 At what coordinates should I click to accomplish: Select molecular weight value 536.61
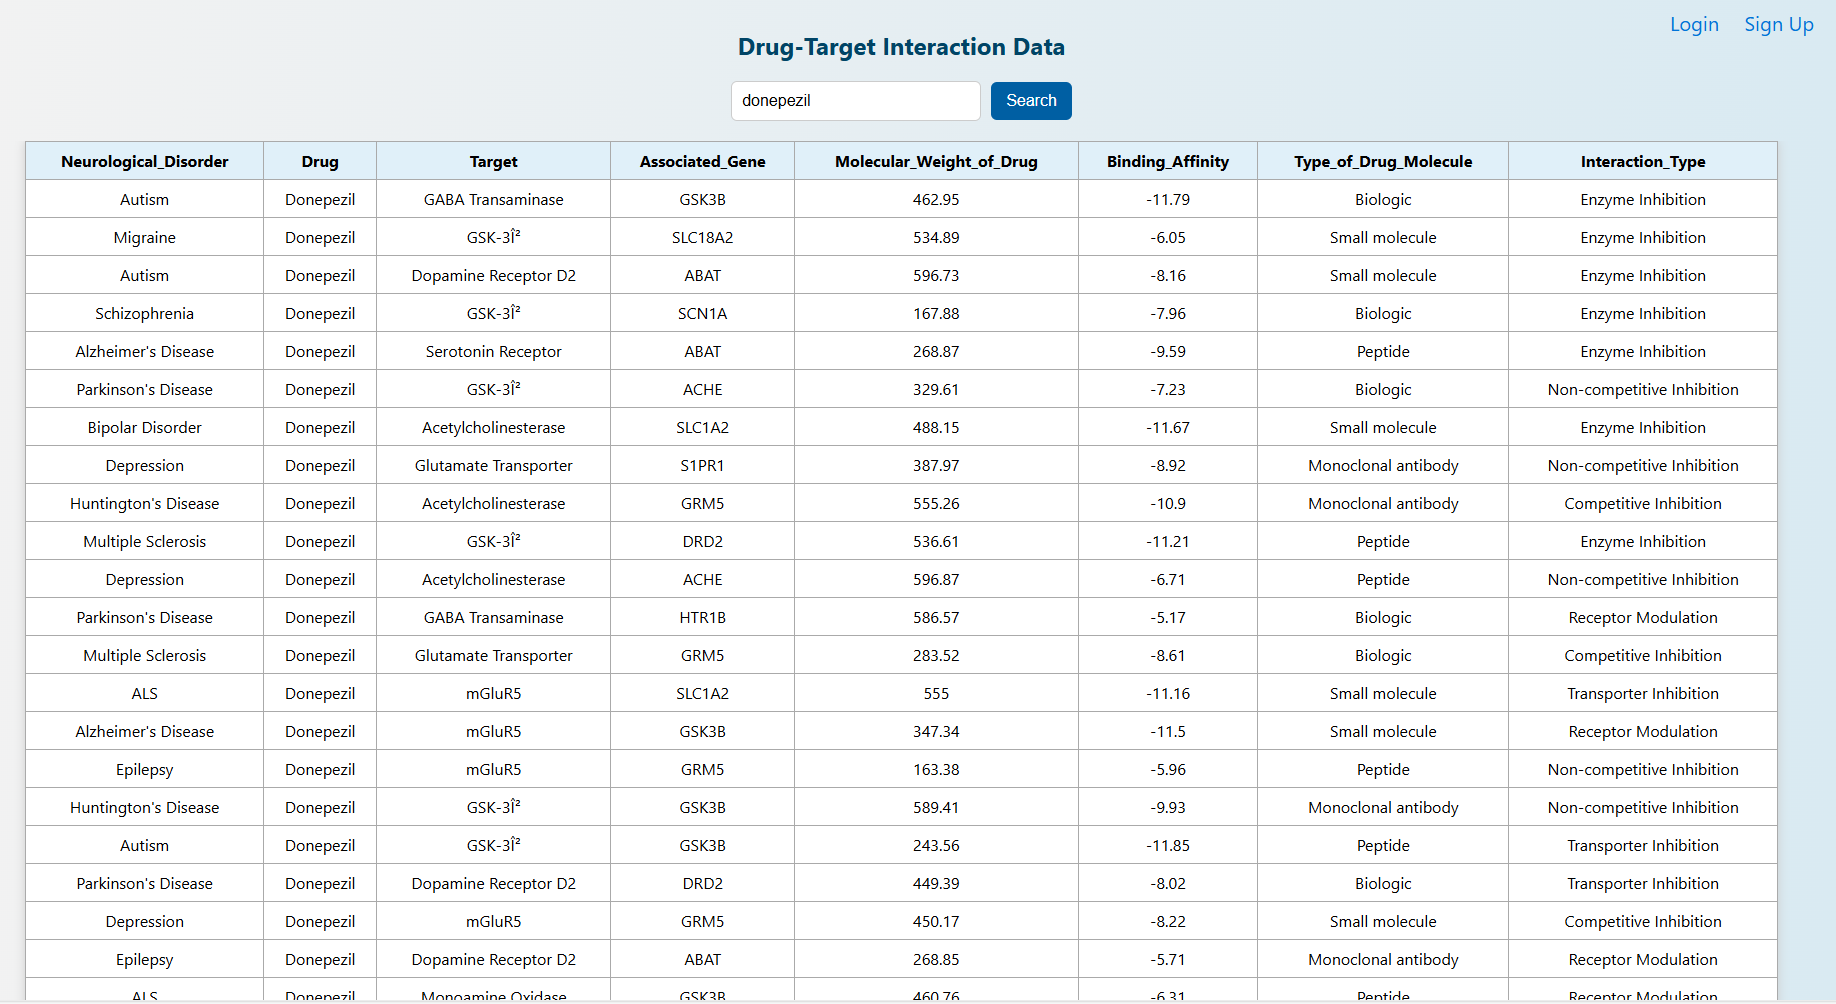(936, 541)
